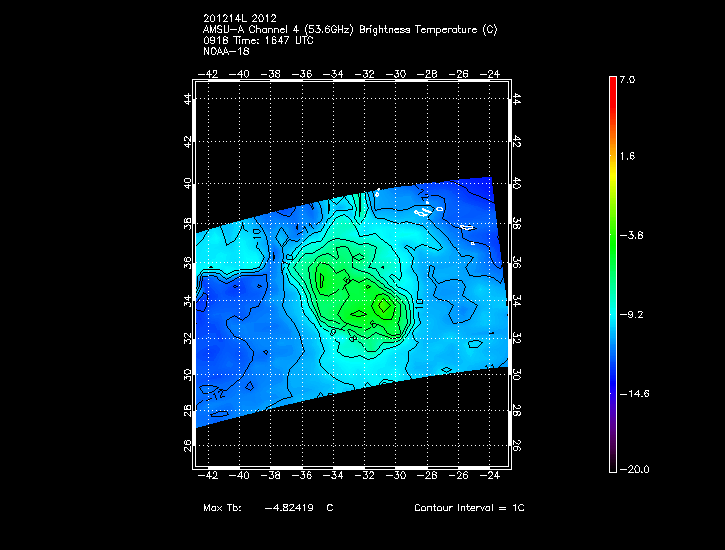Viewport: 725px width, 550px height.
Task: Click the Contour Interval = 1C text
Action: 469,508
